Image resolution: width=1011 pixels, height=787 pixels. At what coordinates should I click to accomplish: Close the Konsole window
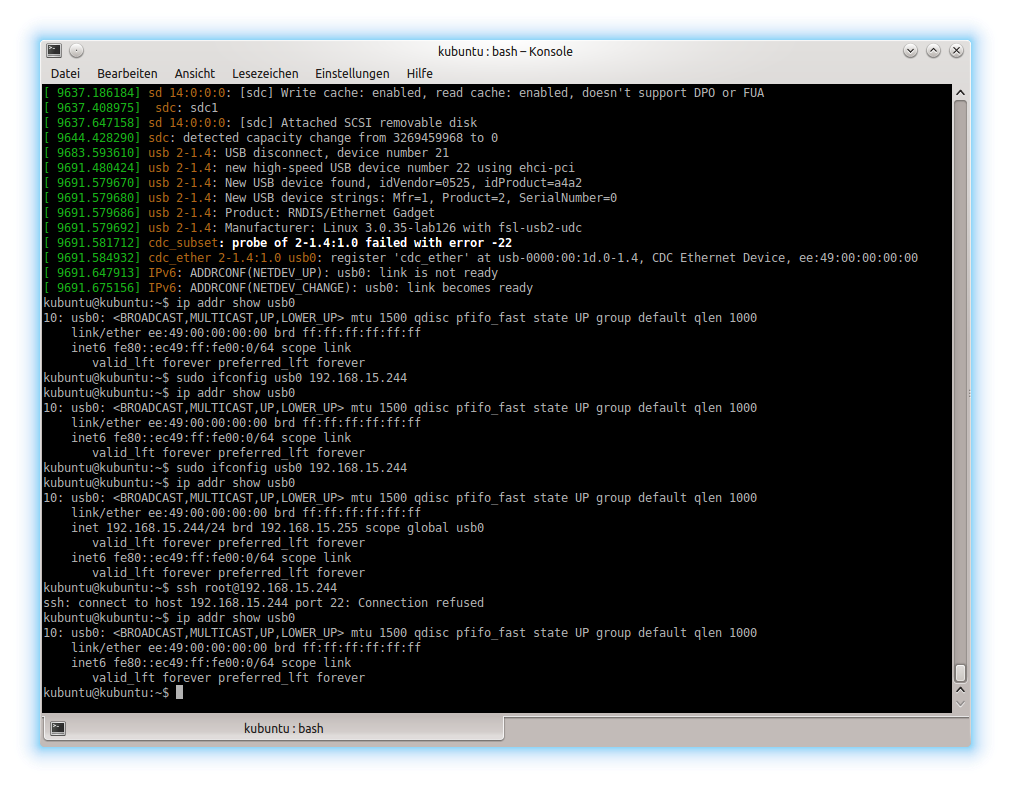[x=956, y=50]
